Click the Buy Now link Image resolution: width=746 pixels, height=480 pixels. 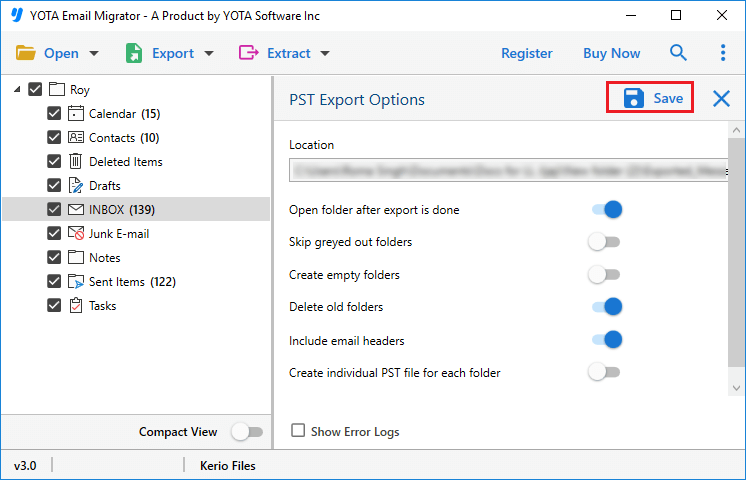point(612,53)
